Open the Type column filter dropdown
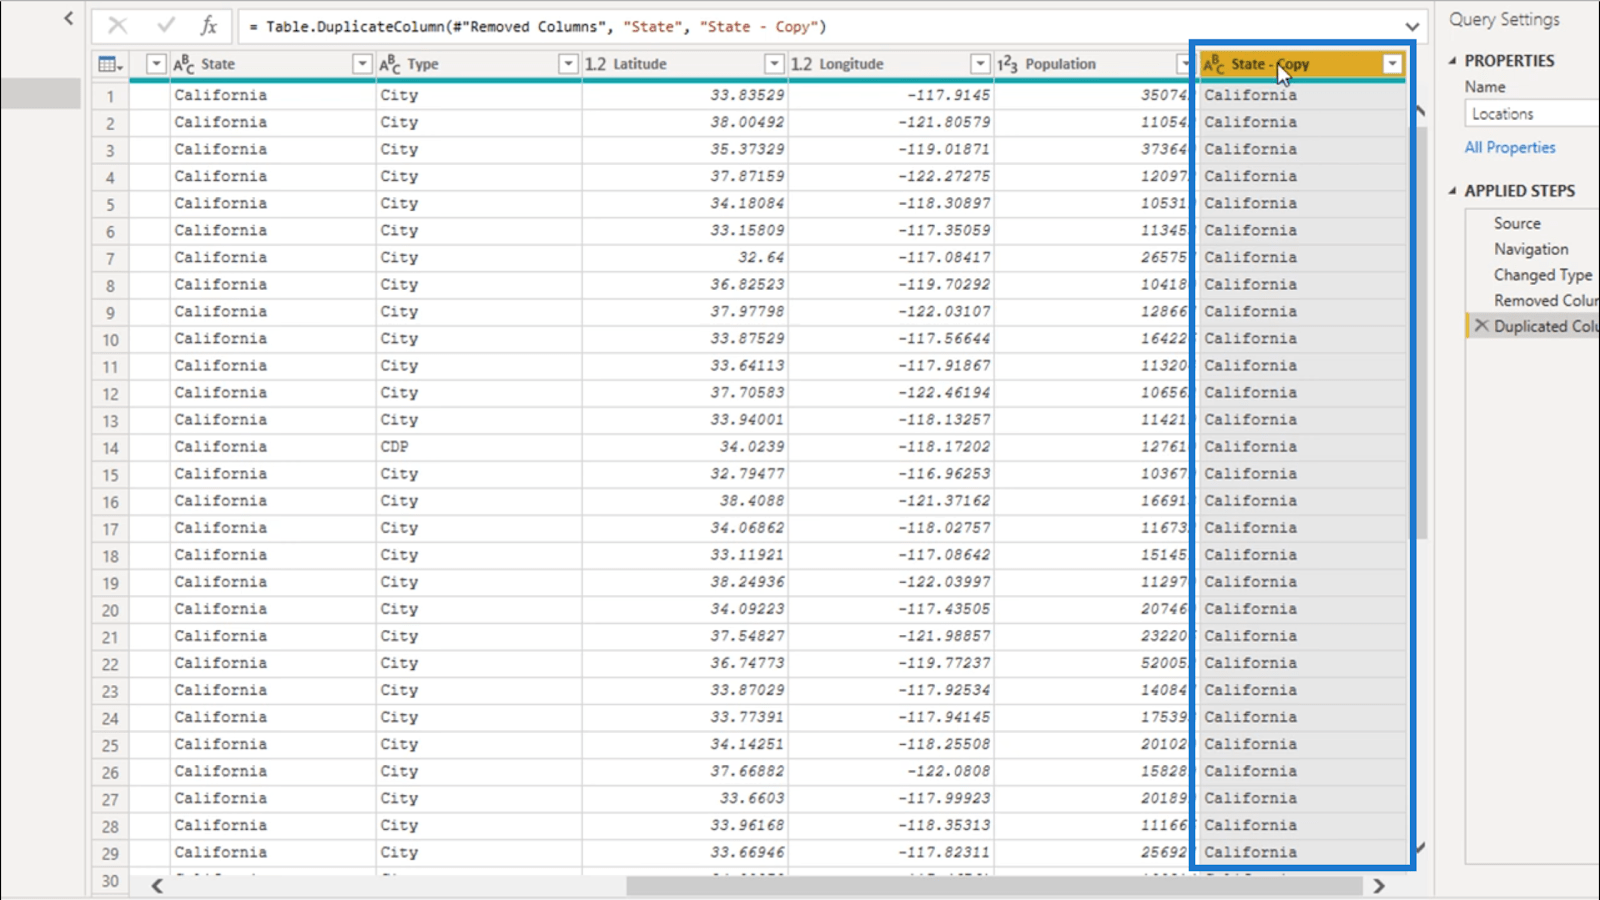This screenshot has height=900, width=1600. pos(568,64)
